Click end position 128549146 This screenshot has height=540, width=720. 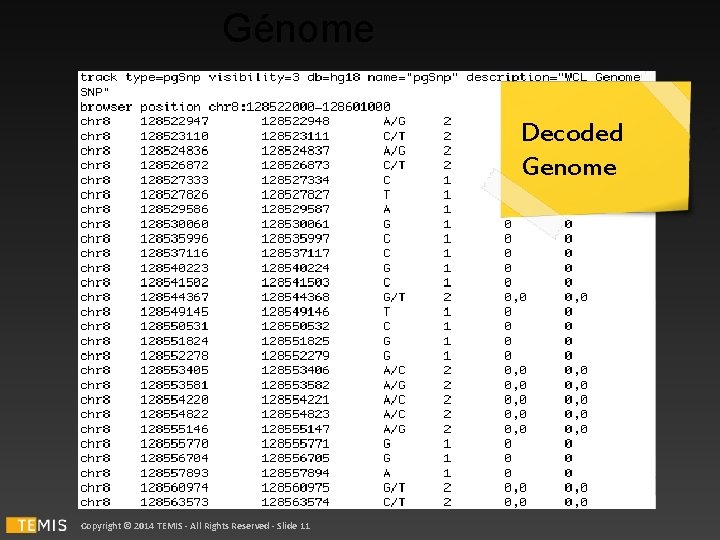[x=295, y=312]
